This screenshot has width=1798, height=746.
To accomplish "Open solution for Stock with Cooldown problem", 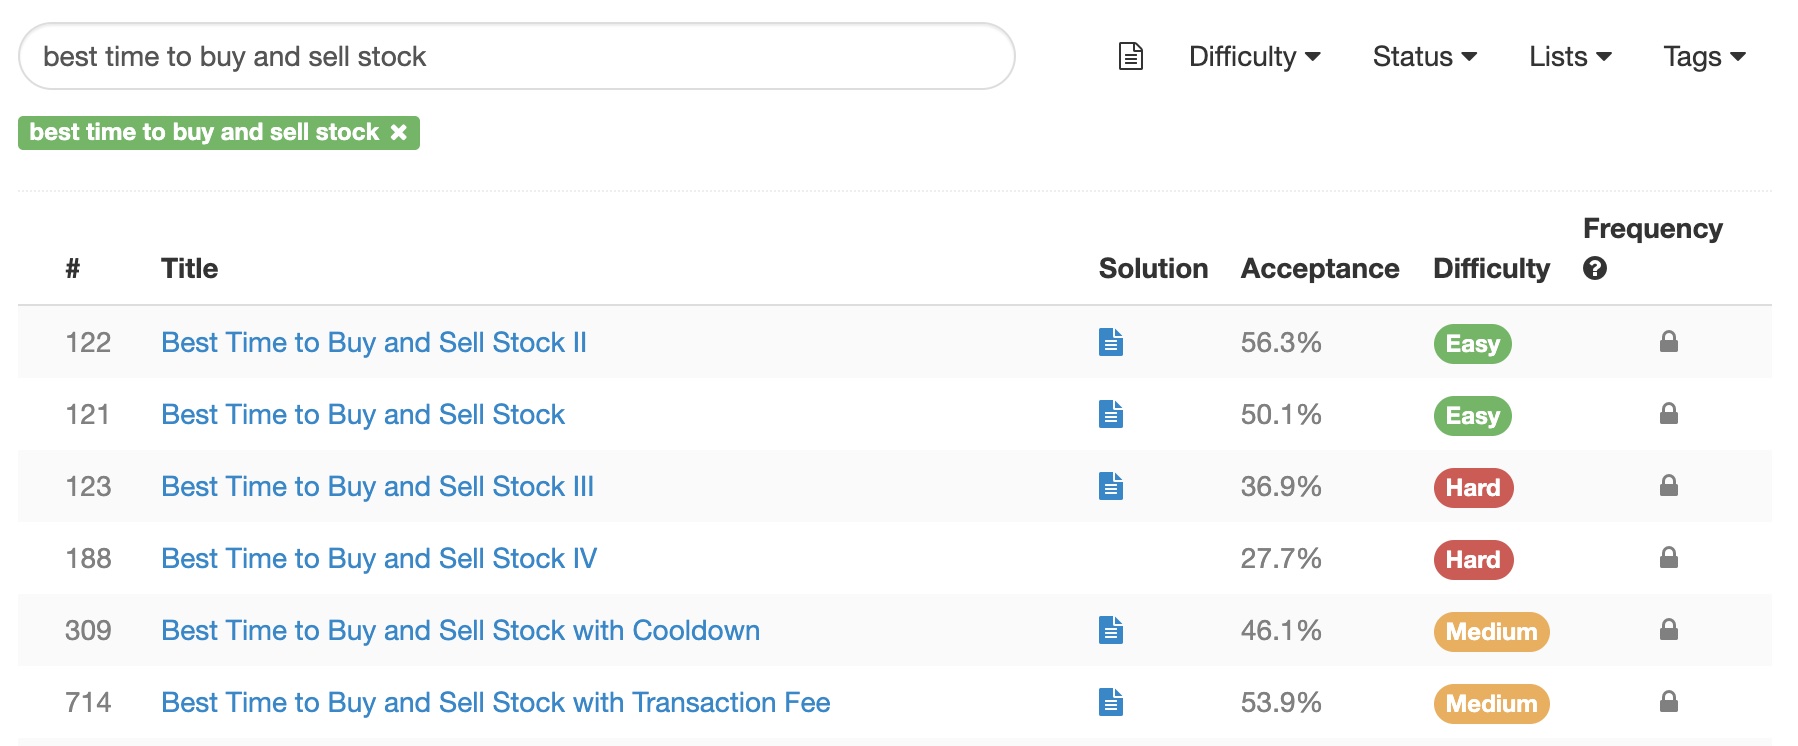I will [1110, 630].
